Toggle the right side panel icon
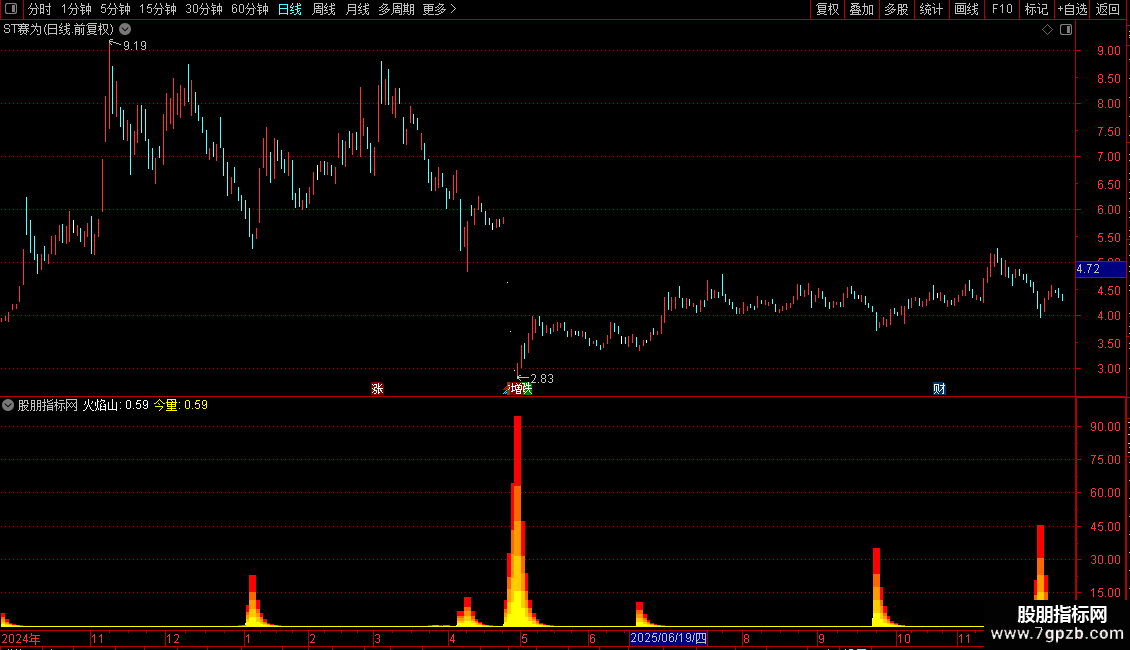Image resolution: width=1130 pixels, height=650 pixels. click(1066, 30)
